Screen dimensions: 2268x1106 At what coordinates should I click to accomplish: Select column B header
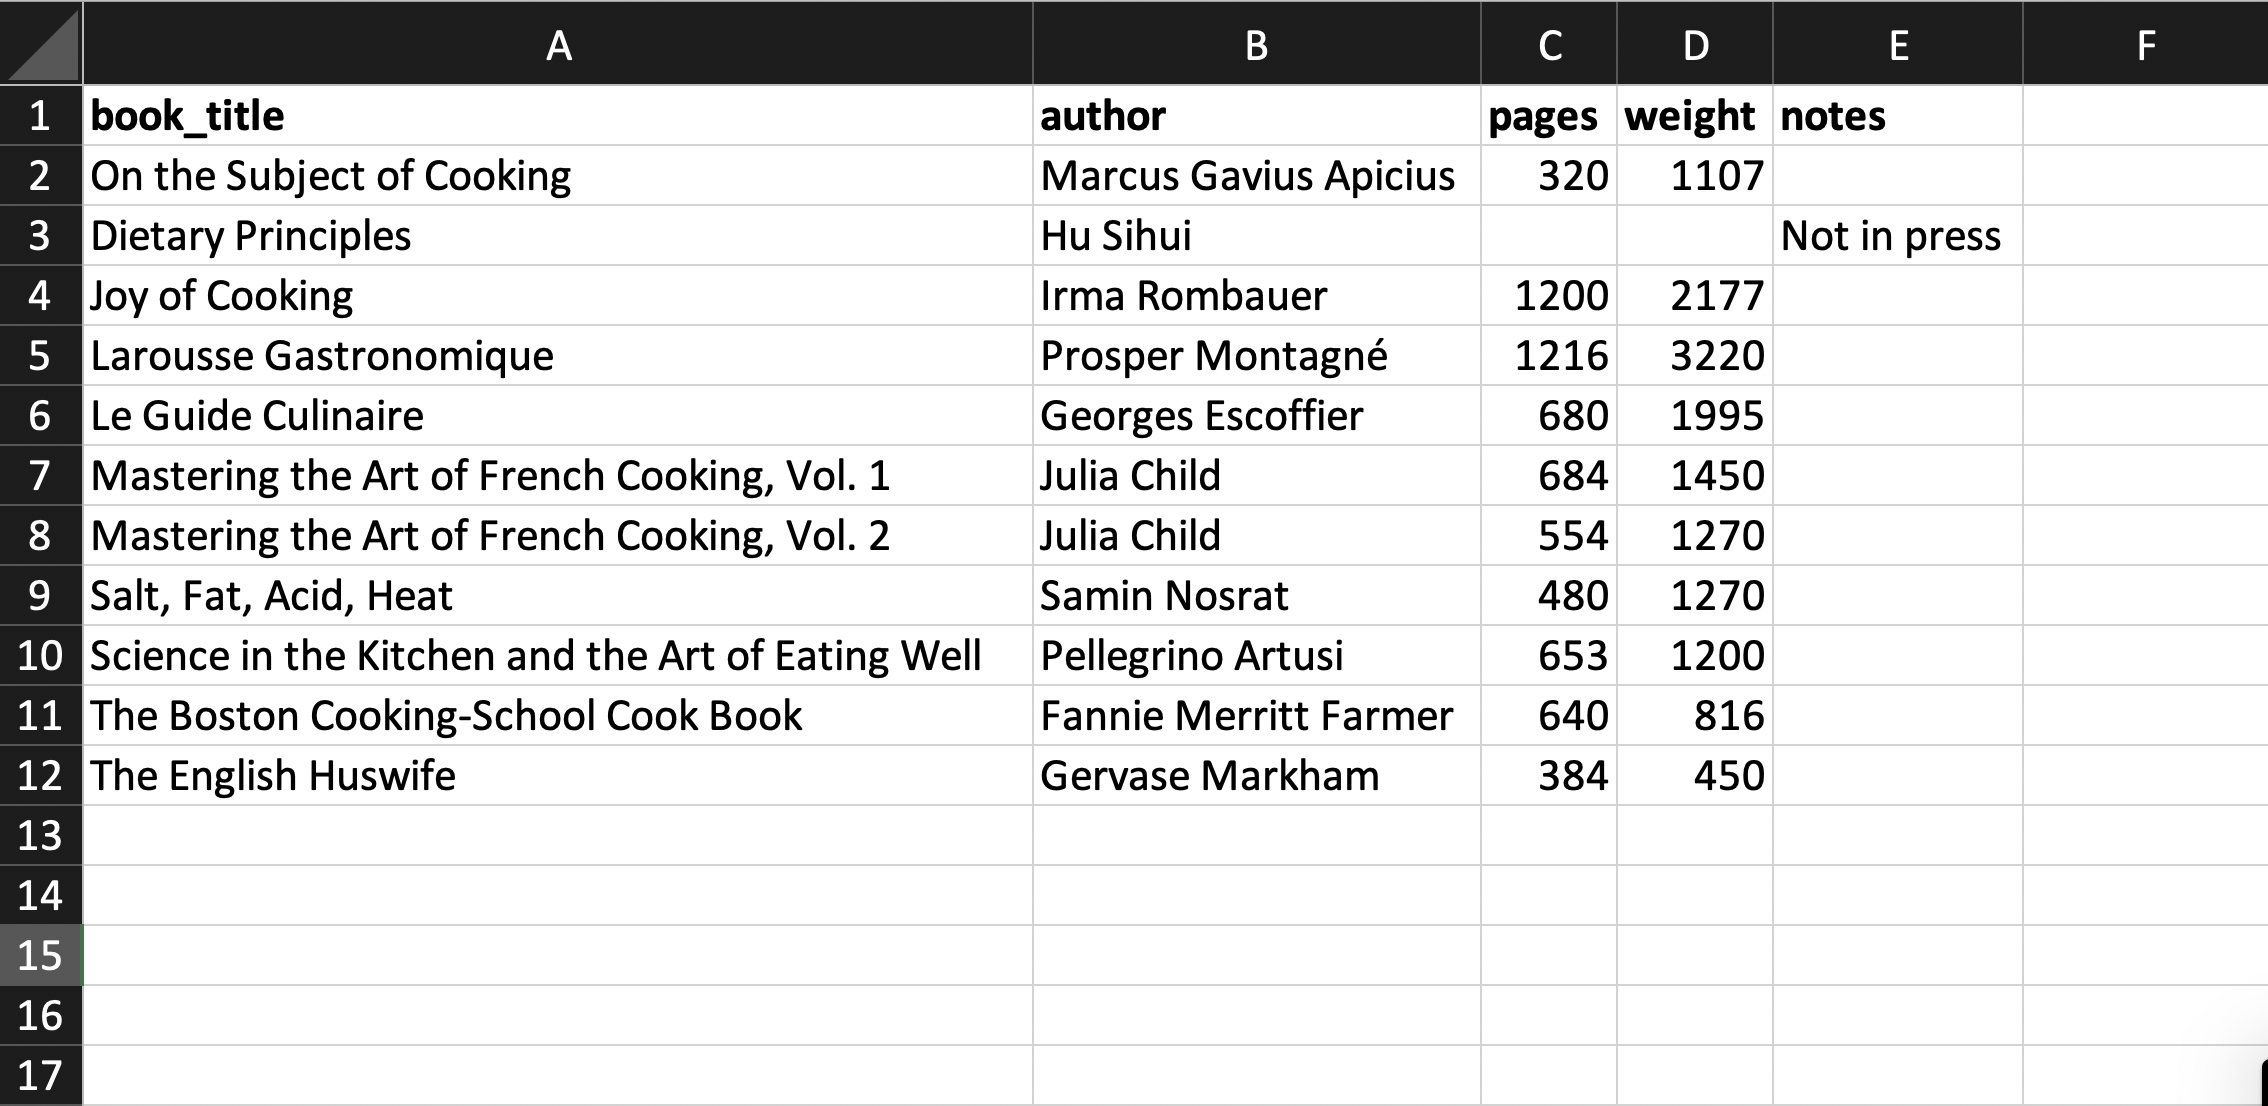pyautogui.click(x=1256, y=44)
